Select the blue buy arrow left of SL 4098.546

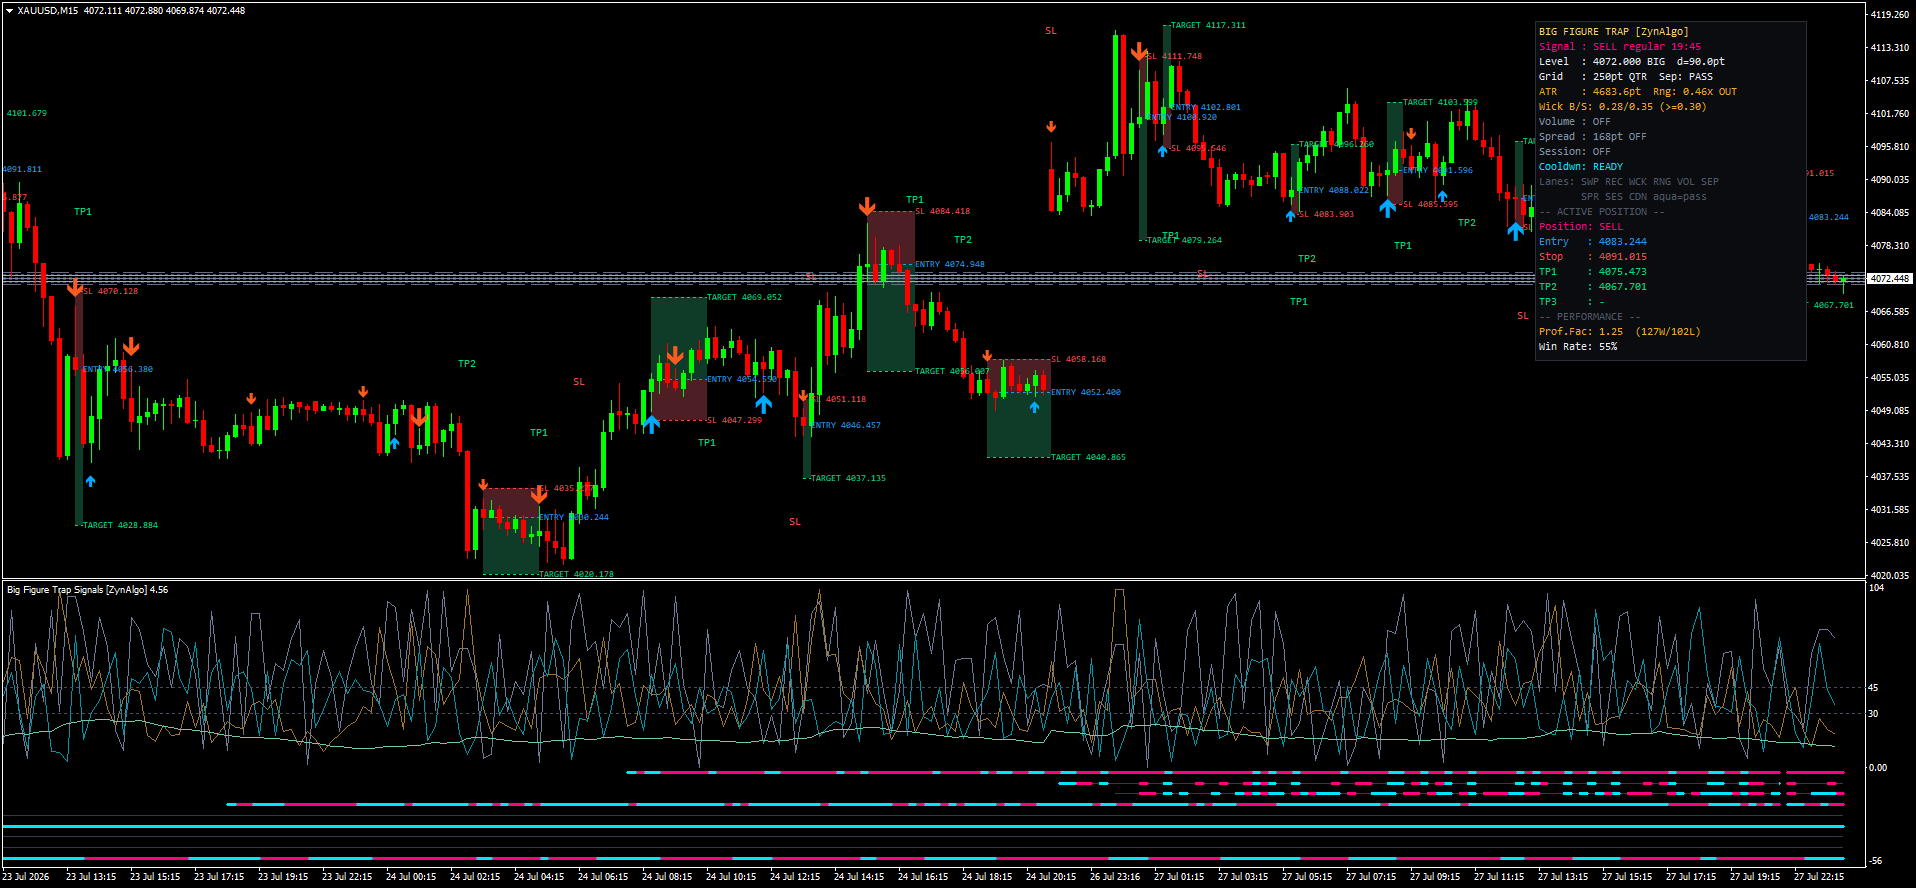(1162, 151)
